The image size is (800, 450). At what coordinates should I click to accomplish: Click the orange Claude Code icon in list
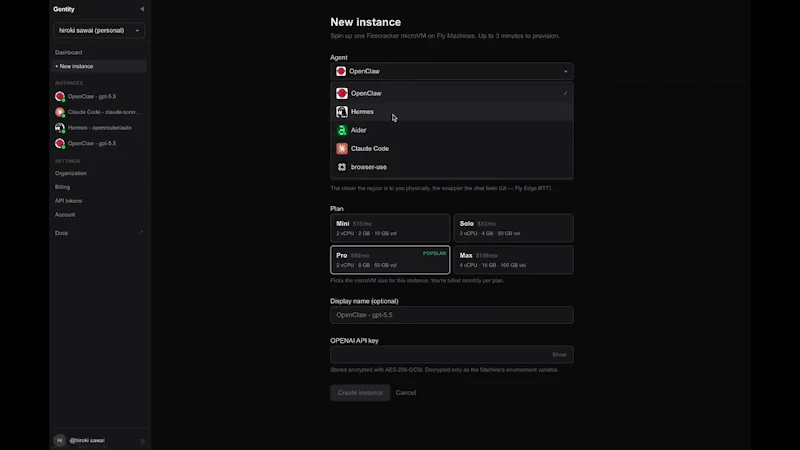click(342, 148)
